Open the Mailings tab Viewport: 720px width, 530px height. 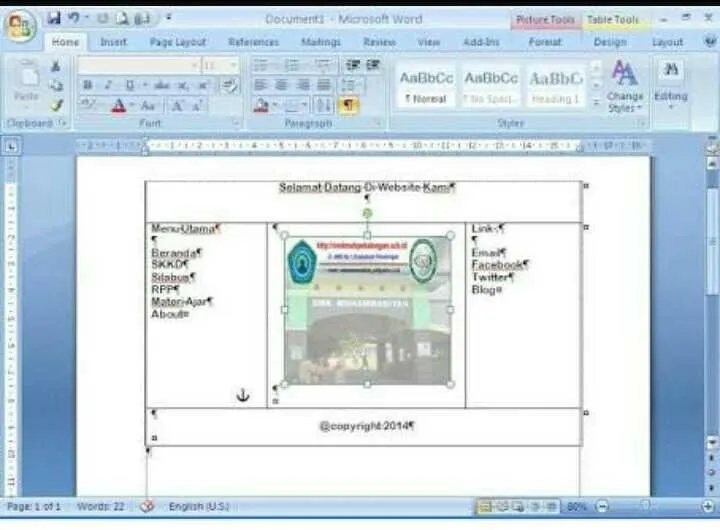[x=321, y=42]
